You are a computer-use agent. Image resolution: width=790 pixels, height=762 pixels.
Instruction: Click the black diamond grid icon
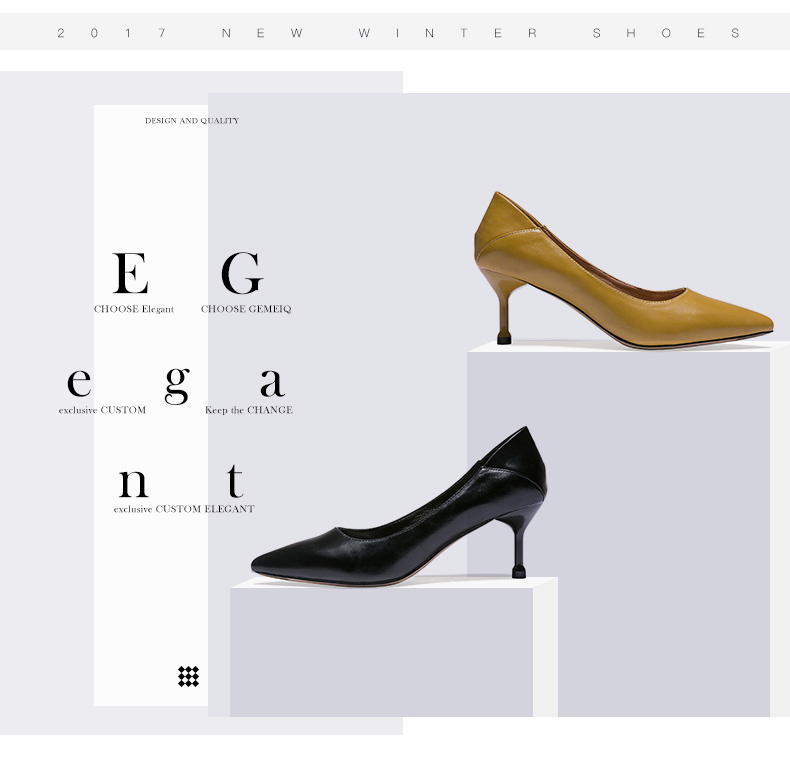click(188, 677)
